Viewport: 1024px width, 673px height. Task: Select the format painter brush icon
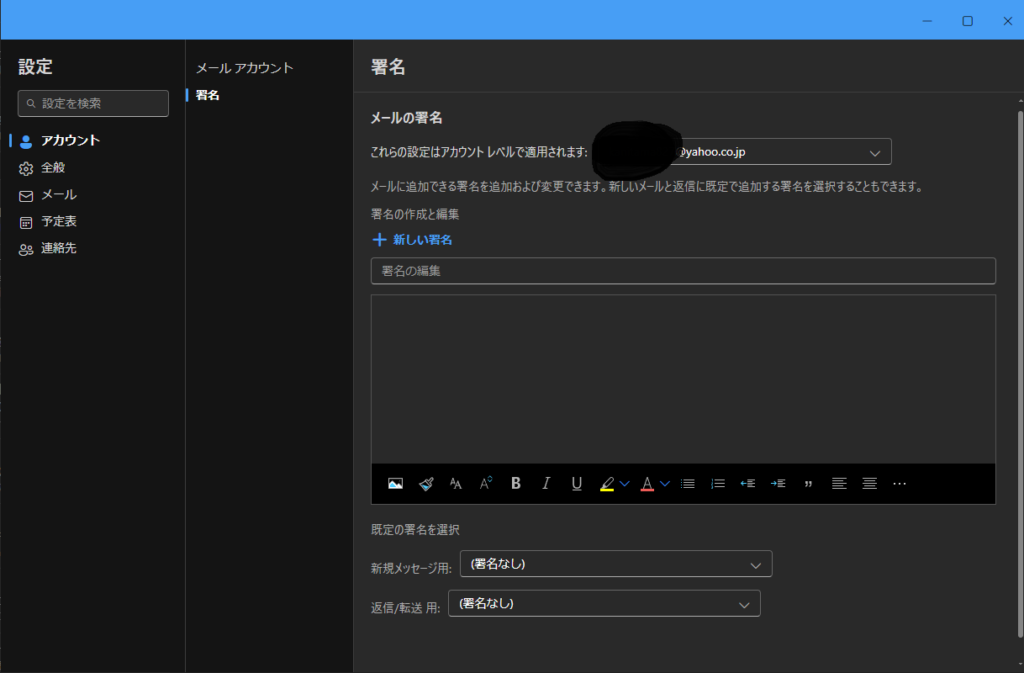(426, 484)
